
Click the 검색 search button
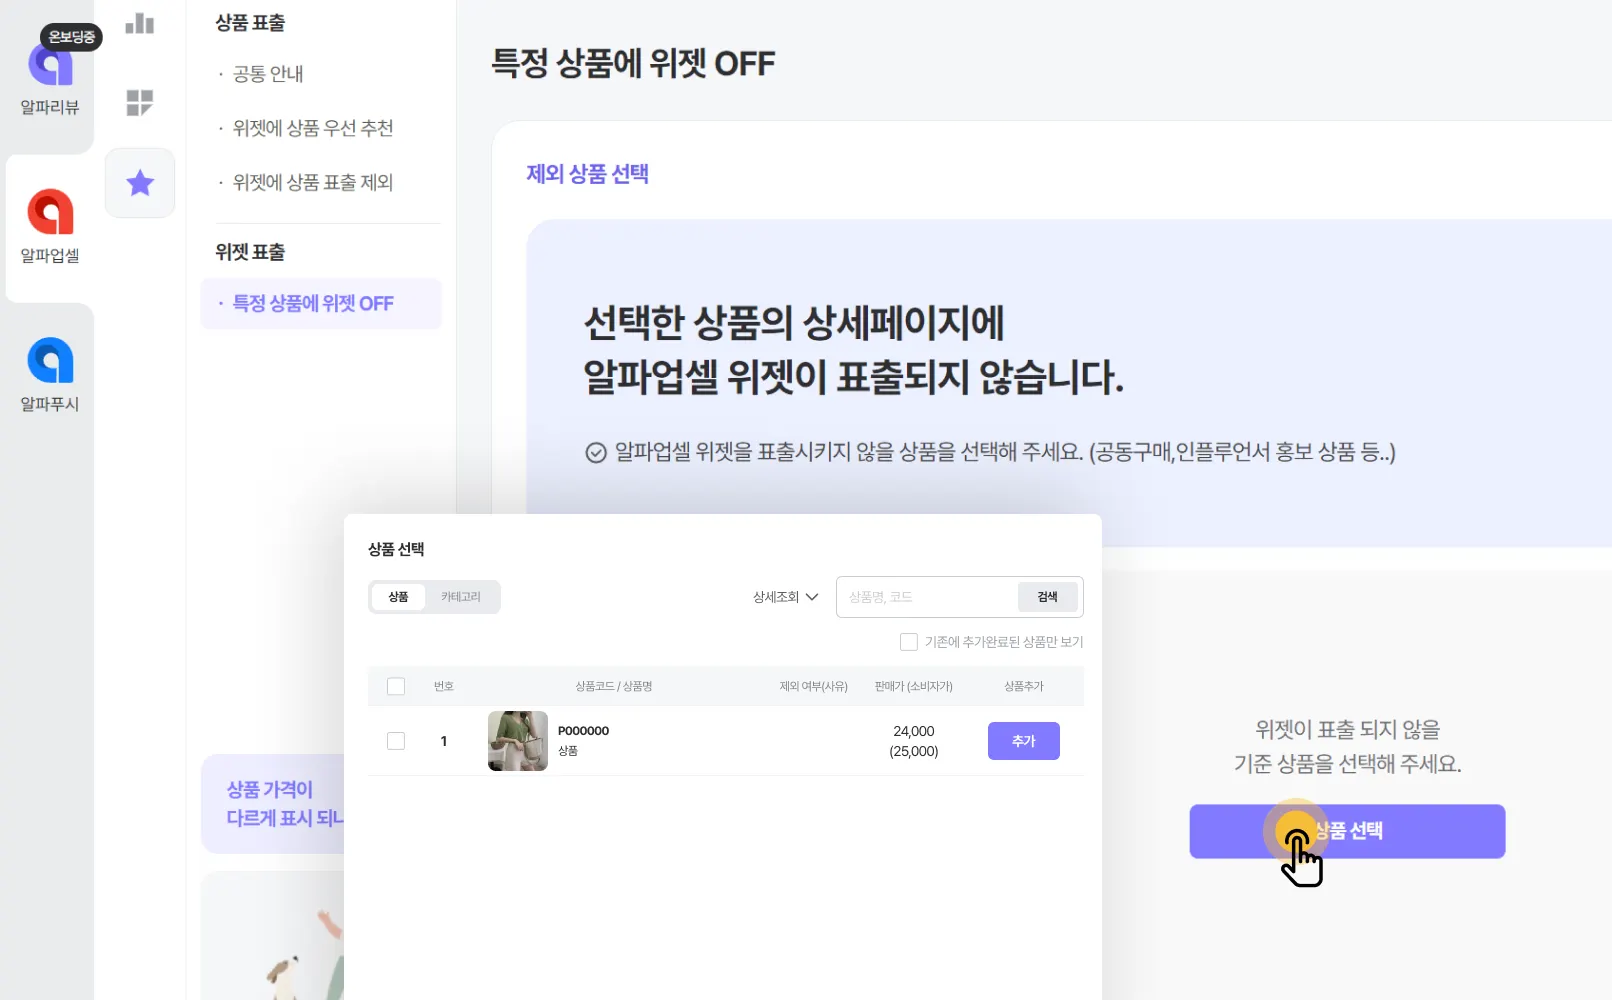pos(1048,597)
